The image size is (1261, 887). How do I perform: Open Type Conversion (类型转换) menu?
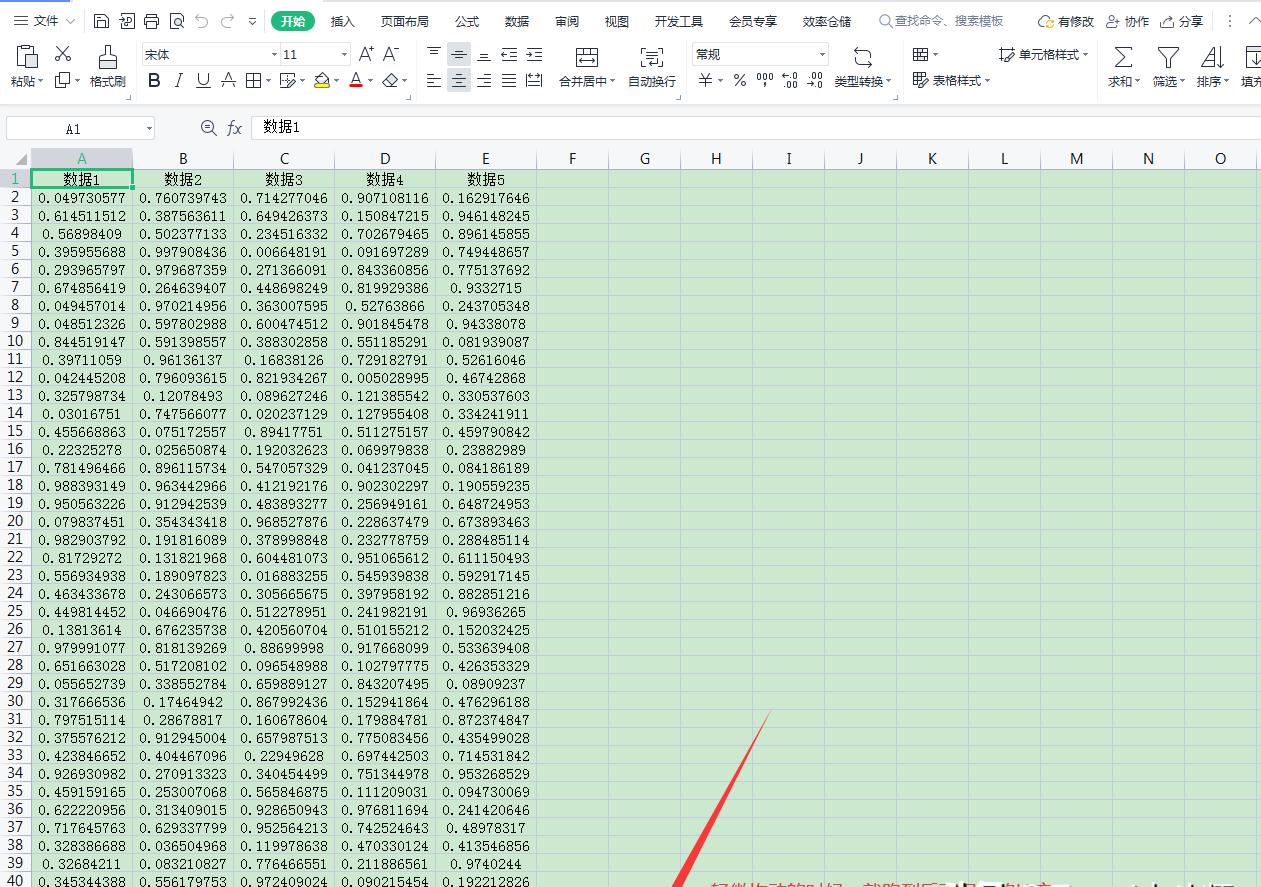[863, 66]
